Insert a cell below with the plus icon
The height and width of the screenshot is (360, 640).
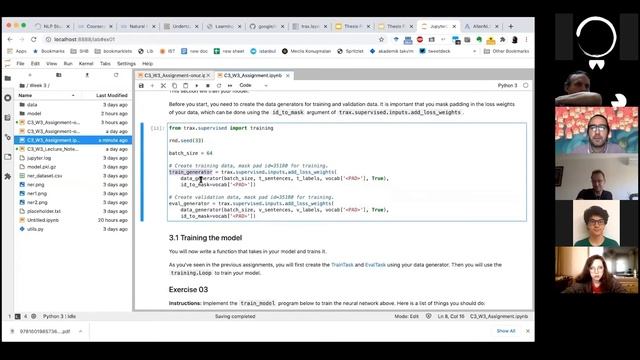[x=152, y=86]
